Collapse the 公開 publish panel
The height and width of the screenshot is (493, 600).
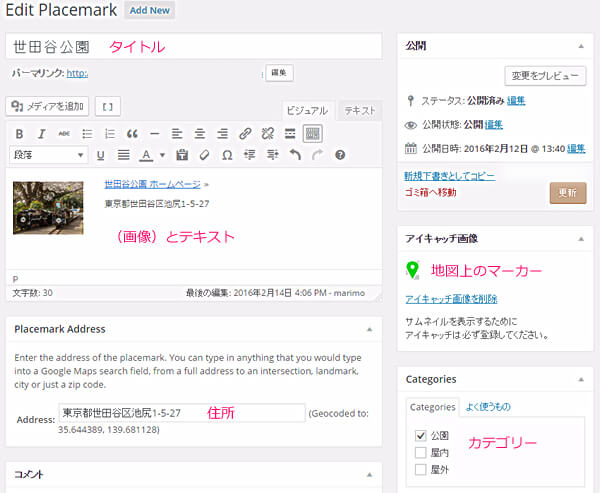click(581, 46)
